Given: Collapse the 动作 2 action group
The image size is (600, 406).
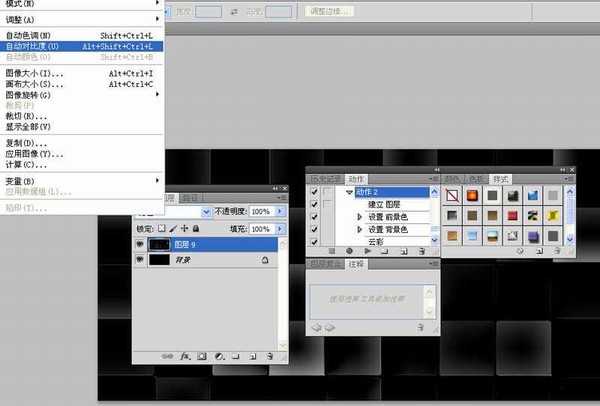Looking at the screenshot, I should click(x=350, y=191).
